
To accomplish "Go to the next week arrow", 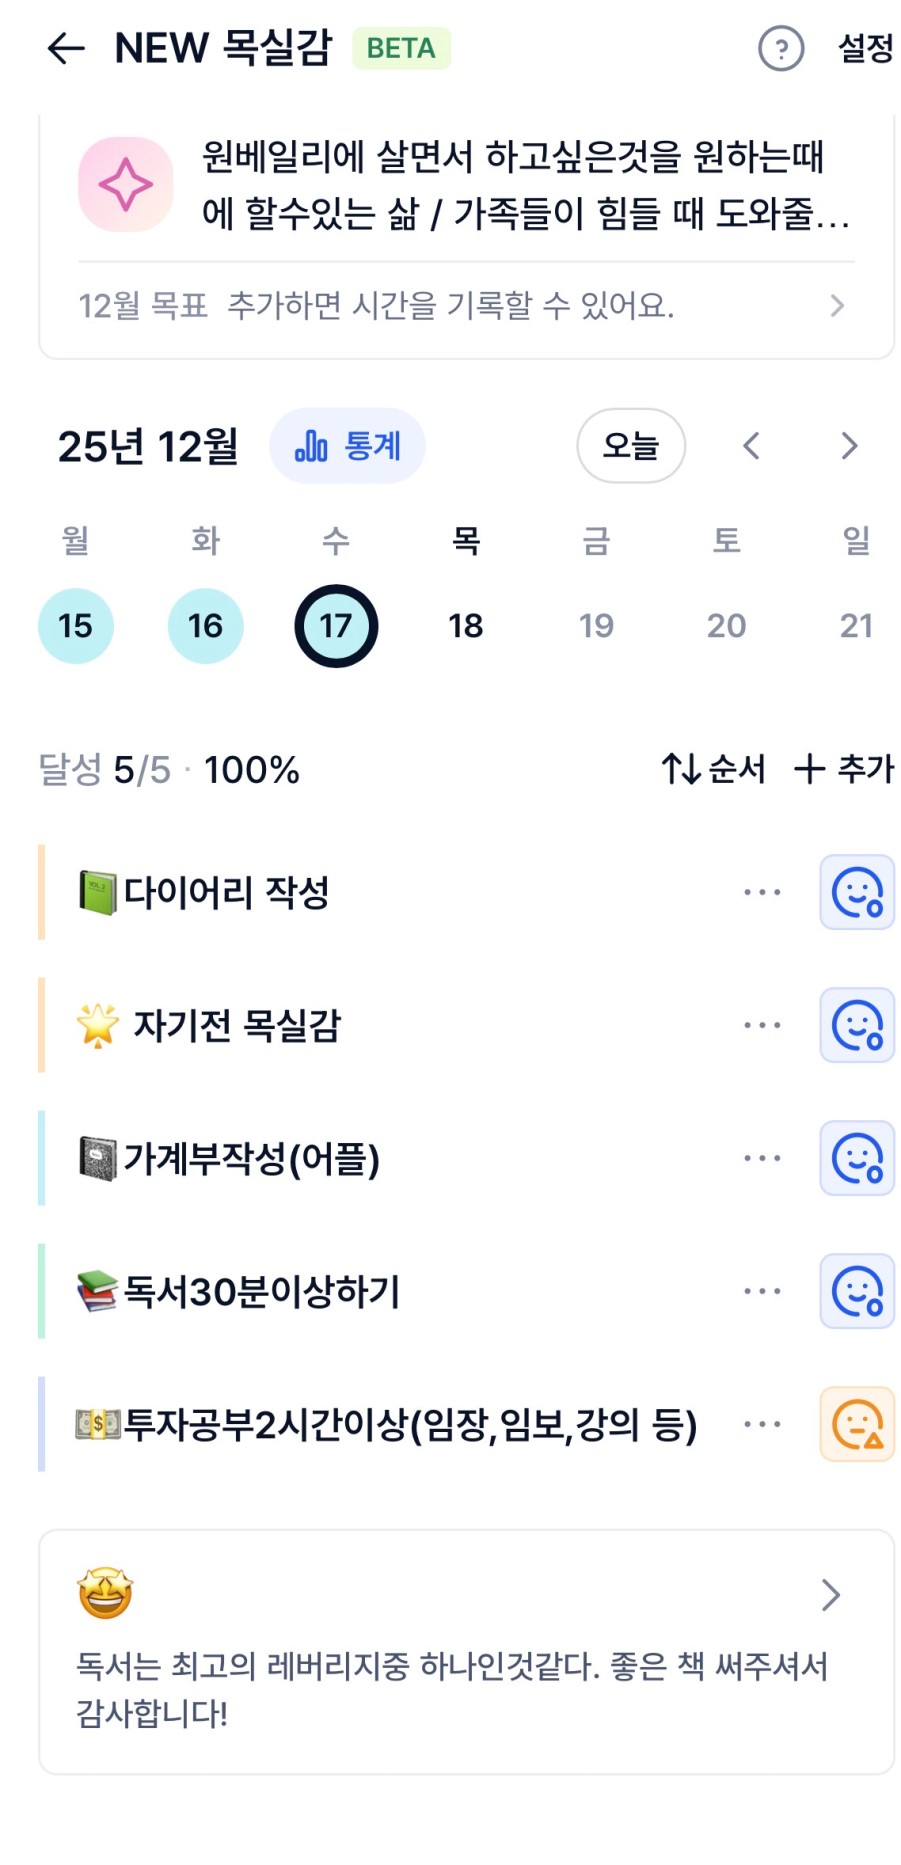I will 849,446.
